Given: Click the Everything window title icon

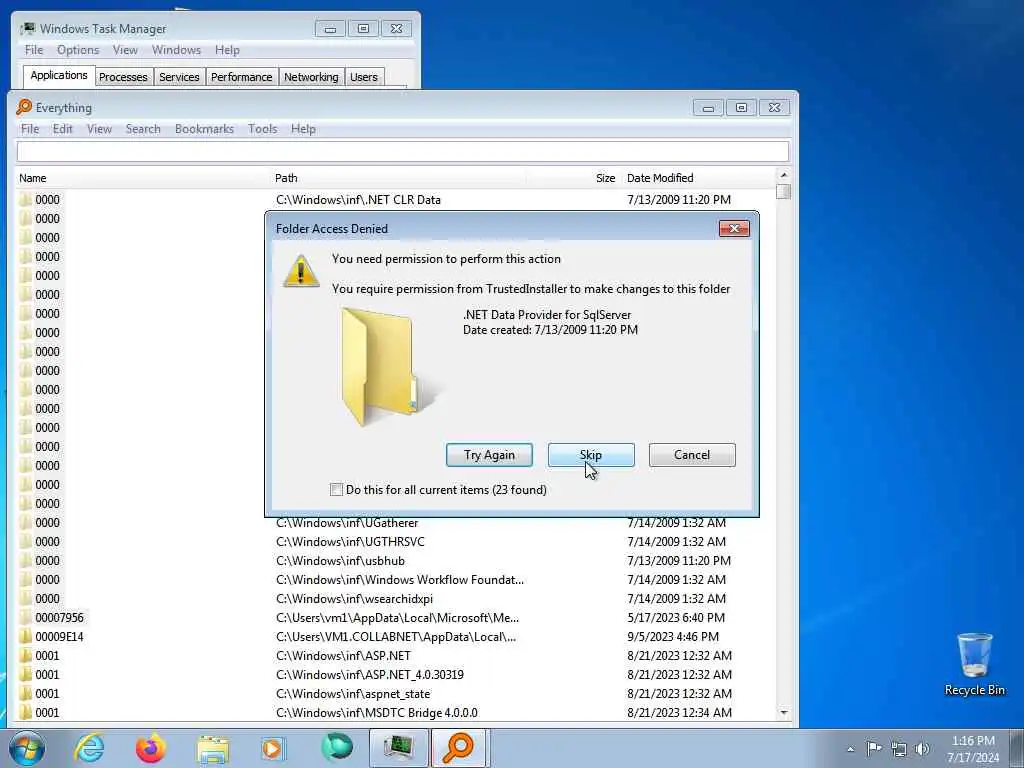Looking at the screenshot, I should (24, 107).
